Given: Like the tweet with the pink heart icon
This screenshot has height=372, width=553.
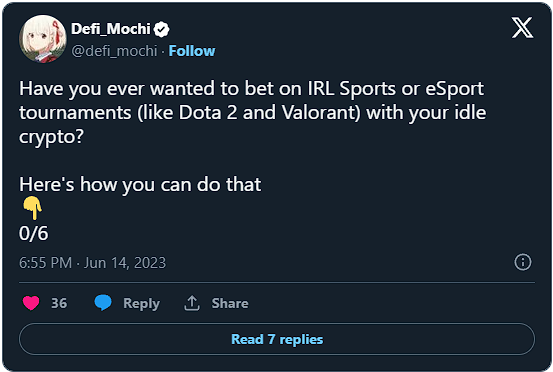Looking at the screenshot, I should [x=31, y=303].
